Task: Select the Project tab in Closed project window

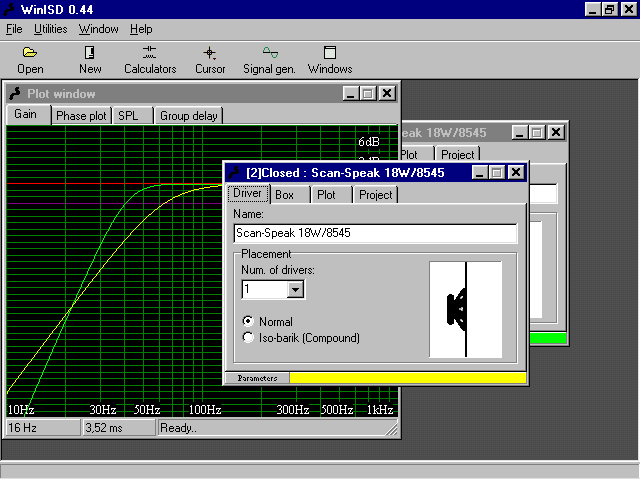Action: click(x=376, y=195)
